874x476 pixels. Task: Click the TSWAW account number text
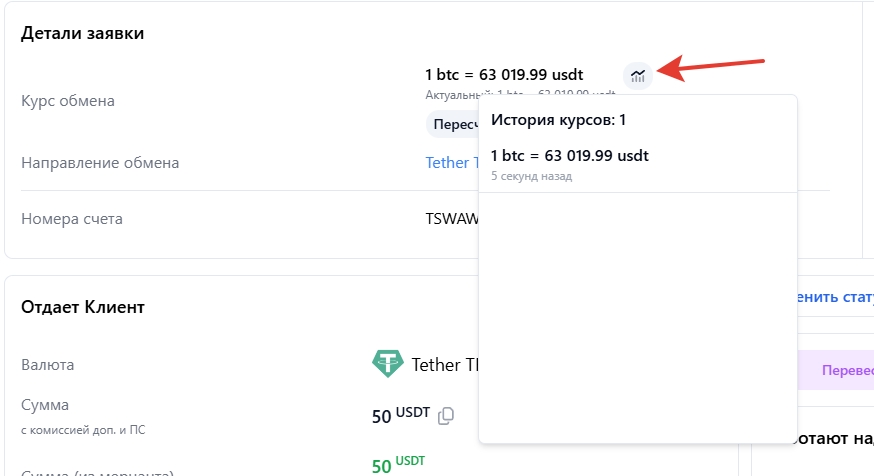click(452, 218)
